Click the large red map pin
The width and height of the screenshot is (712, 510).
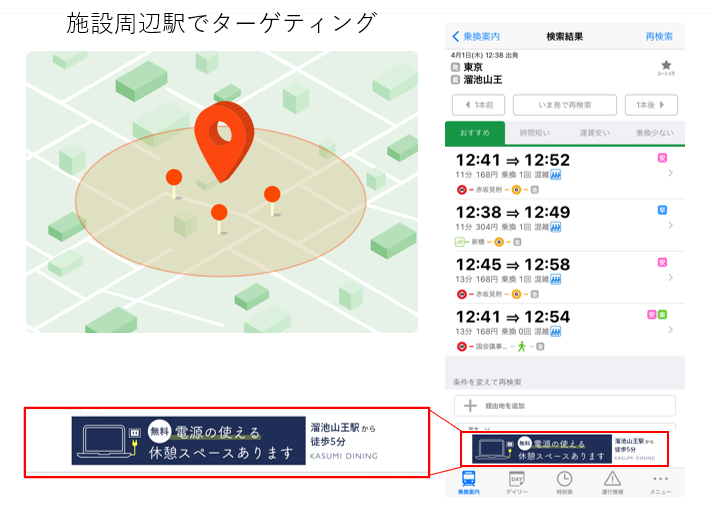(x=224, y=142)
